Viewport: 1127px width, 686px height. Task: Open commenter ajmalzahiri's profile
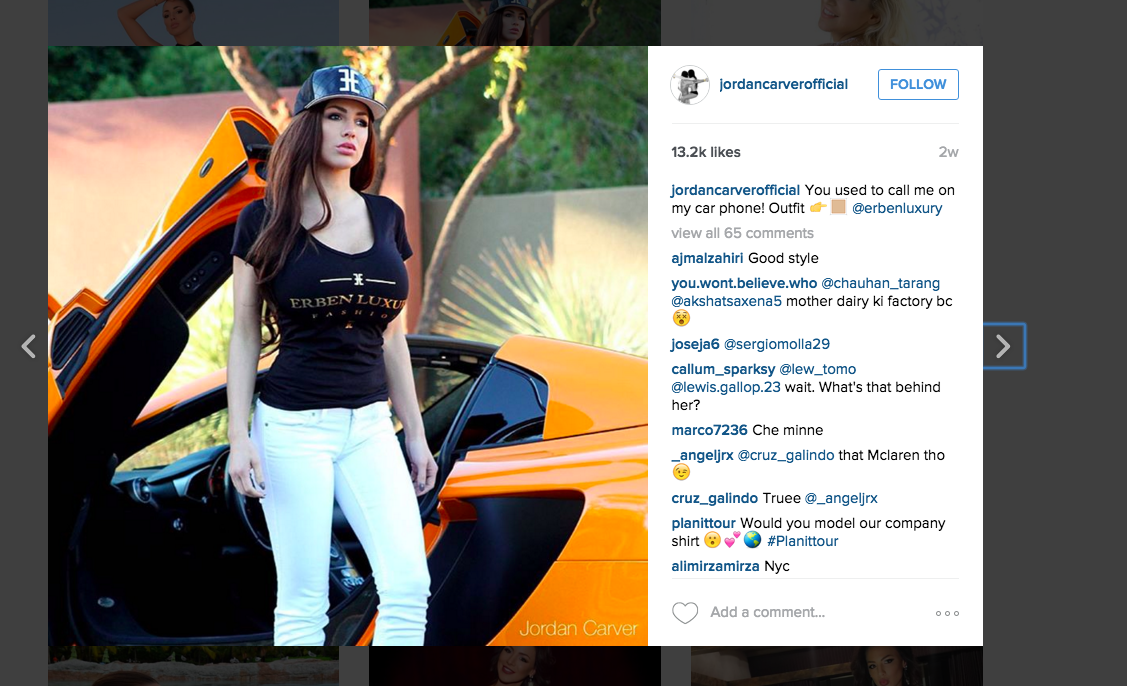707,258
